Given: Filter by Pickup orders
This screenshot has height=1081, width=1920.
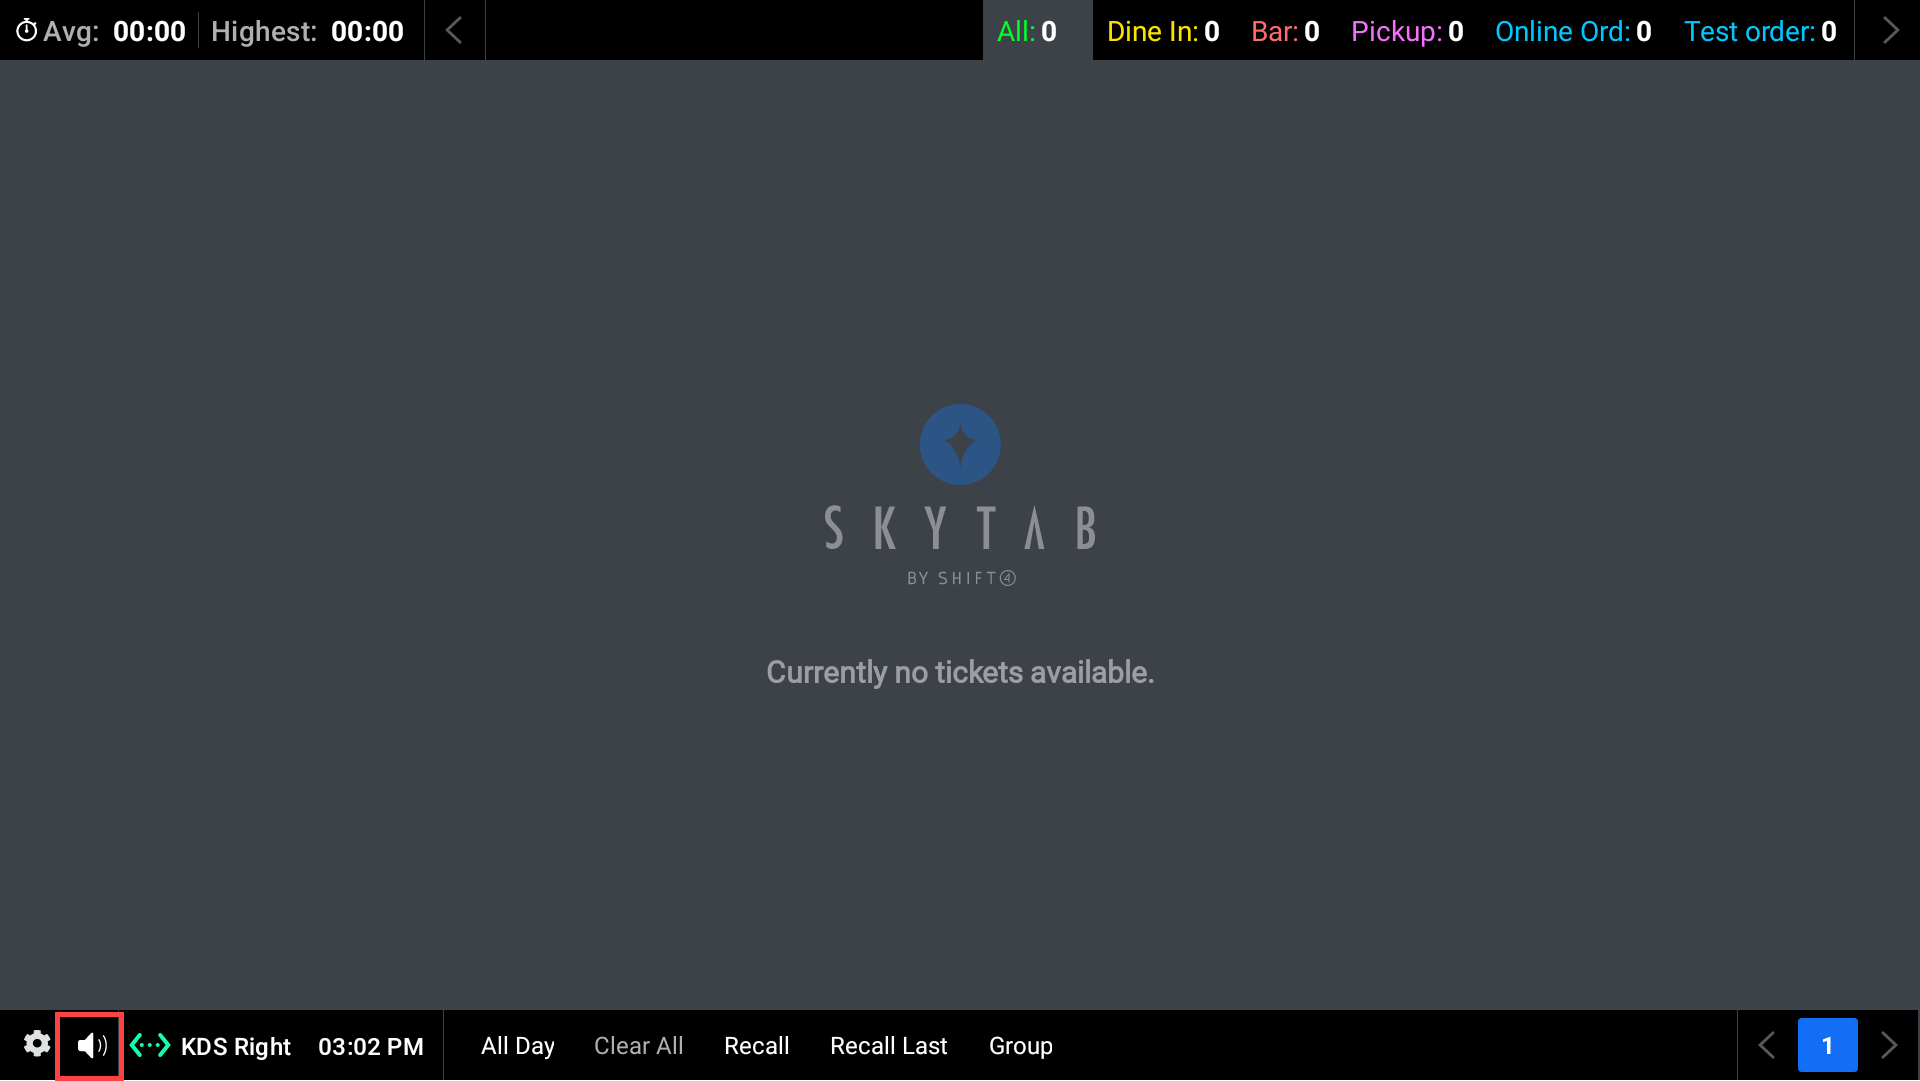Looking at the screenshot, I should tap(1407, 31).
